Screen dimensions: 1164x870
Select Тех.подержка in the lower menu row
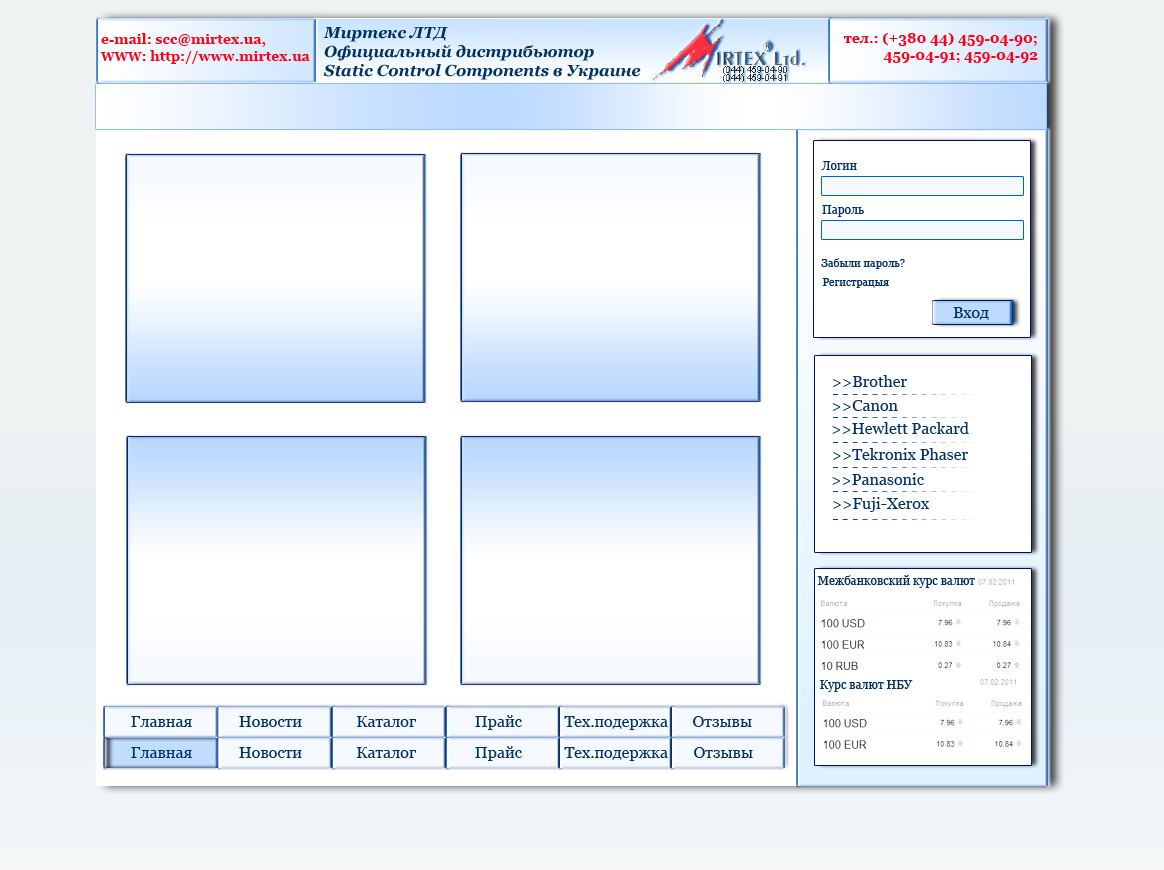click(x=615, y=753)
